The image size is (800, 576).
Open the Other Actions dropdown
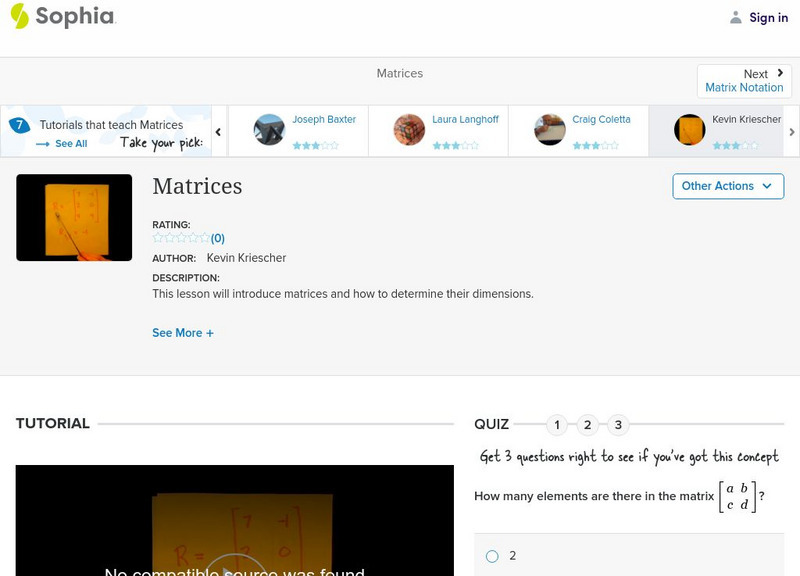coord(728,186)
